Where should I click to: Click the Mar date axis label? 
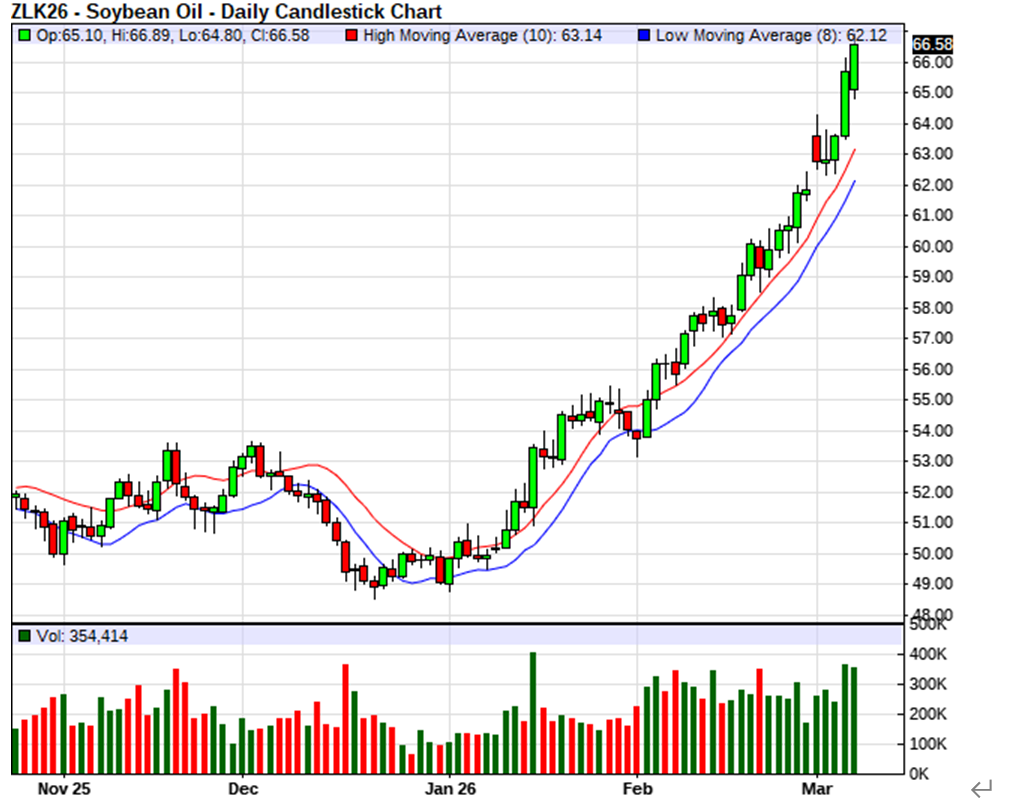coord(817,788)
